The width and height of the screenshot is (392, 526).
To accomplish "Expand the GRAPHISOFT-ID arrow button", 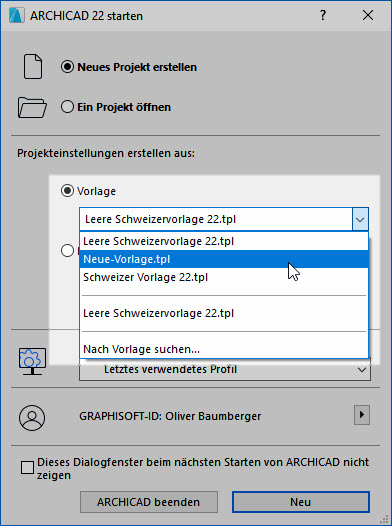I will click(x=362, y=415).
